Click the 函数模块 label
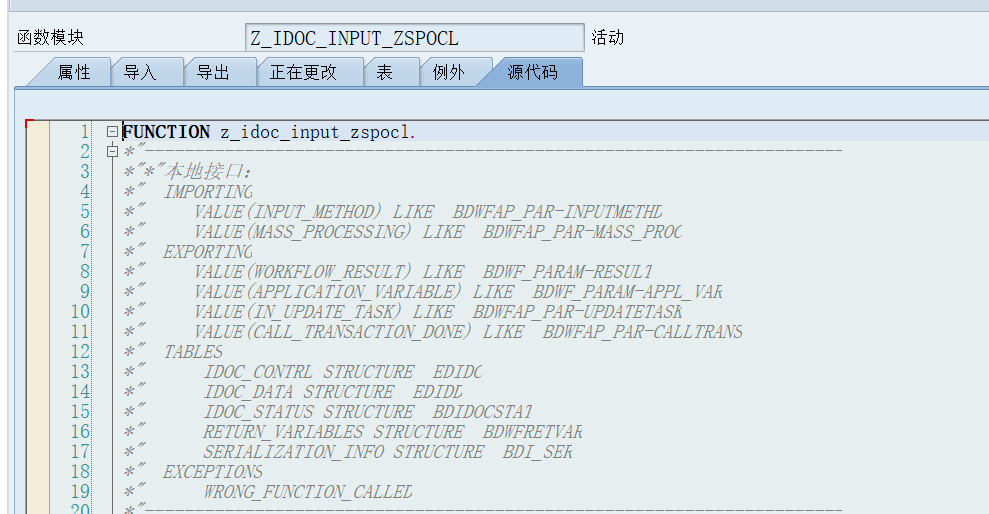Viewport: 989px width, 514px height. click(x=50, y=38)
